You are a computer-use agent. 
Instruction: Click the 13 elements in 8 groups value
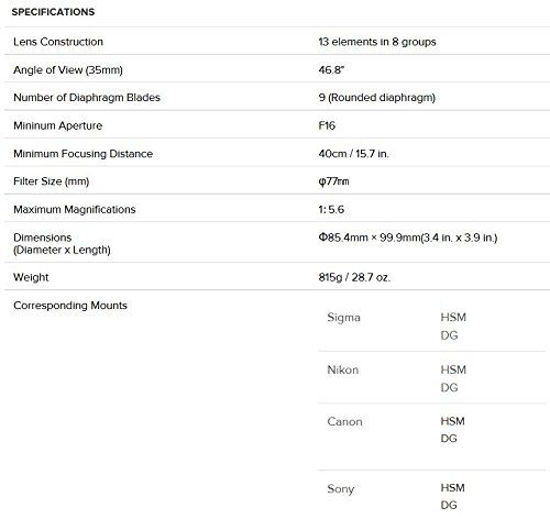tap(377, 42)
